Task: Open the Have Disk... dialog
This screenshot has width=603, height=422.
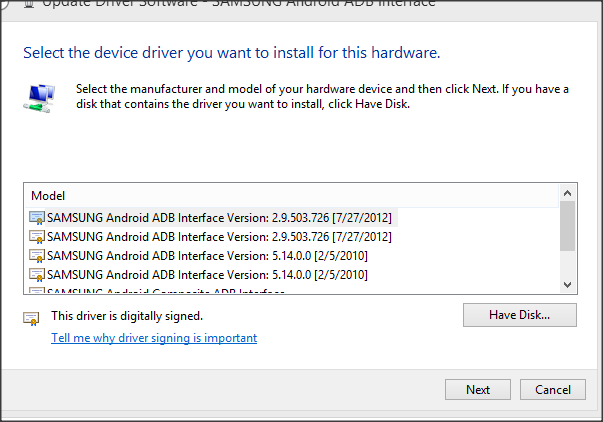Action: [520, 315]
